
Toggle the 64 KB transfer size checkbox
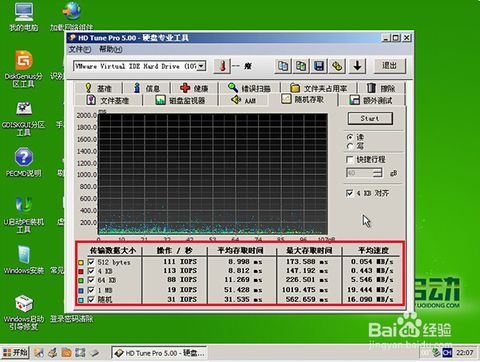(x=91, y=280)
